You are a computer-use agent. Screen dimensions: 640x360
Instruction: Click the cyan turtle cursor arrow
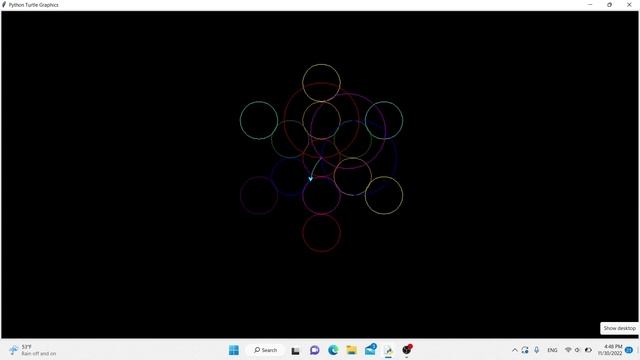311,179
